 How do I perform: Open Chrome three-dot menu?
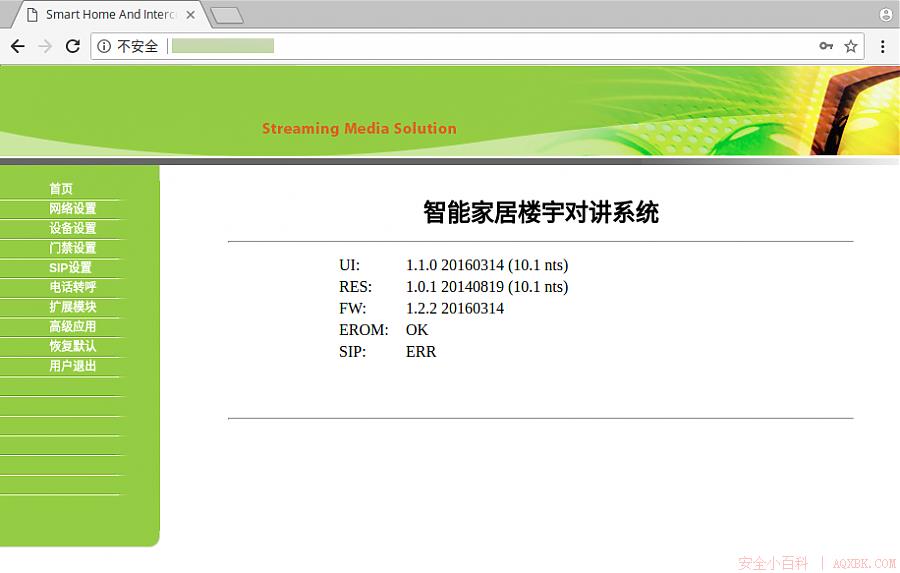click(x=883, y=46)
